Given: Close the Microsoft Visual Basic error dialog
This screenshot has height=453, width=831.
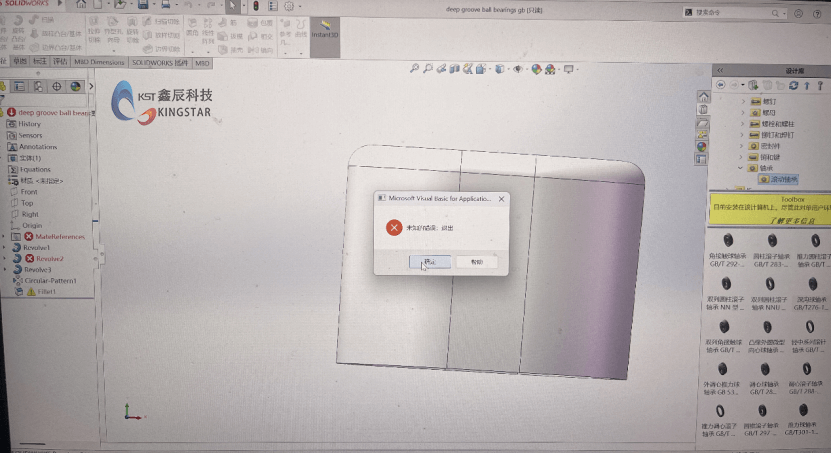Looking at the screenshot, I should 501,199.
